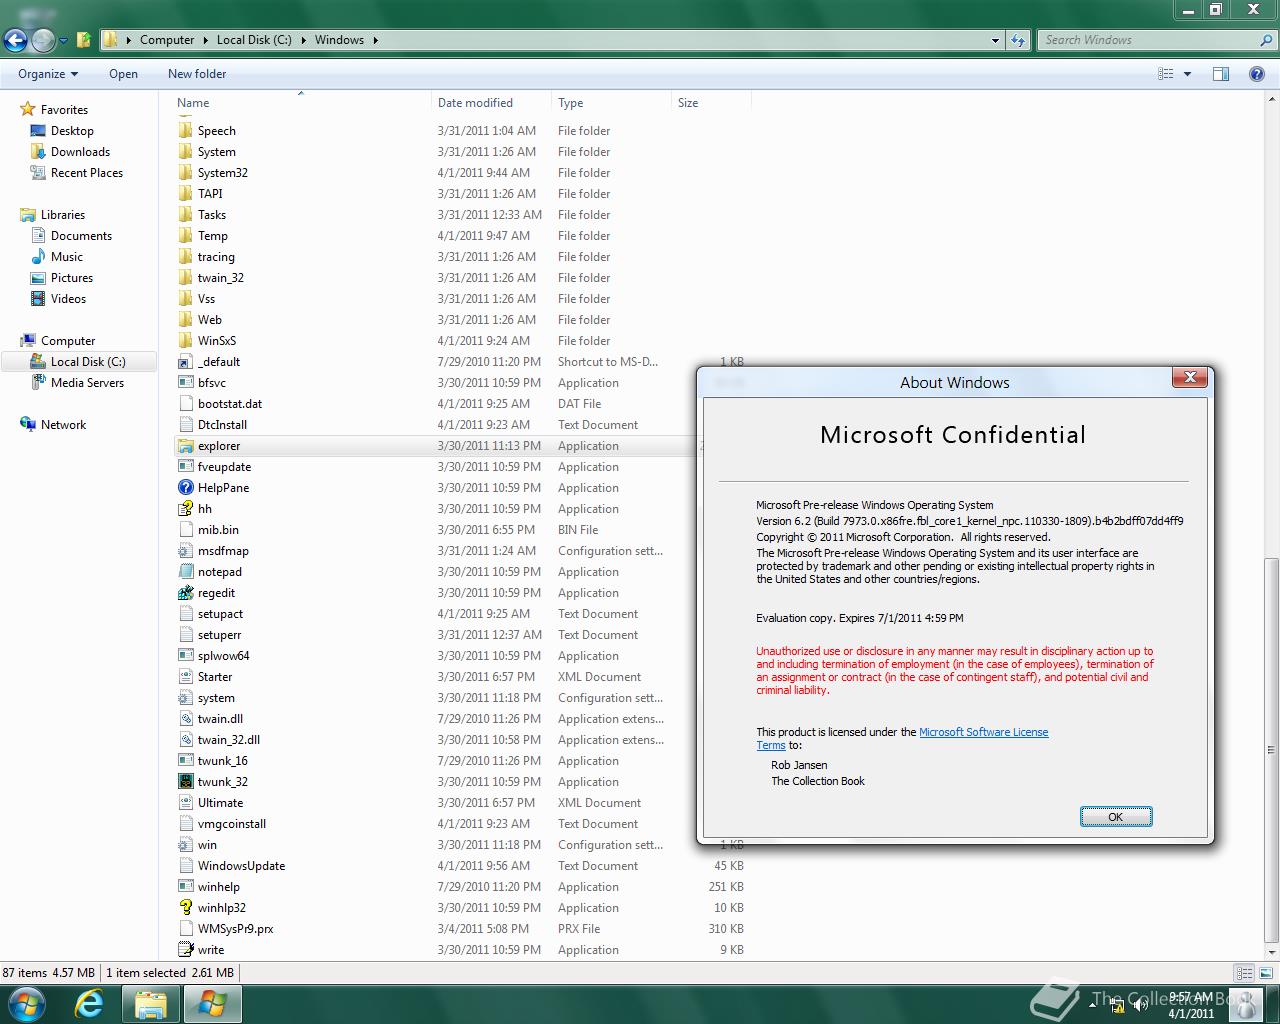Image resolution: width=1280 pixels, height=1024 pixels.
Task: Close the About Windows dialog
Action: (1190, 377)
